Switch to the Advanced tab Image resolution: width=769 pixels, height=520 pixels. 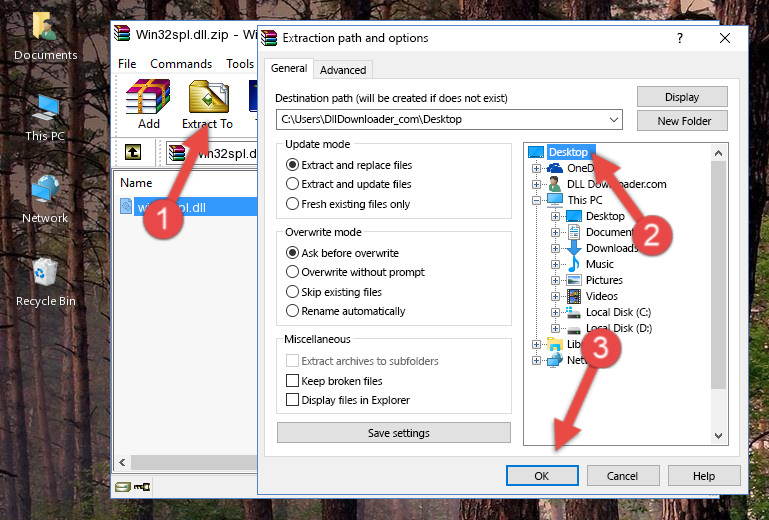tap(343, 70)
